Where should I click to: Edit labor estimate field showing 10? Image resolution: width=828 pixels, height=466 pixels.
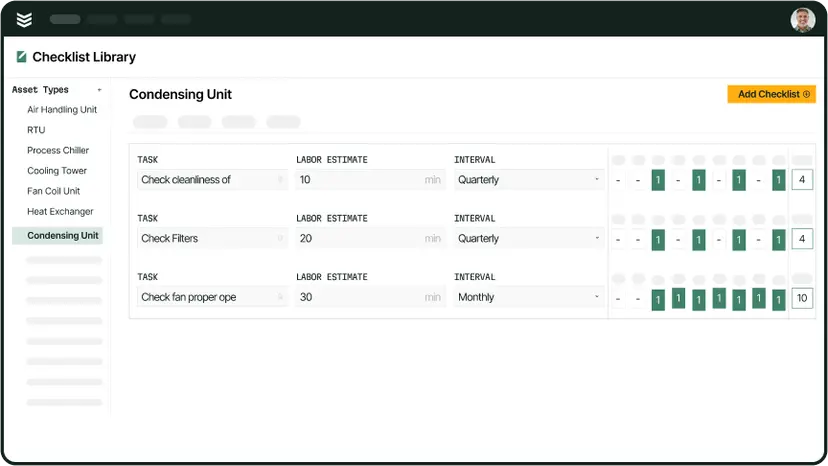365,180
